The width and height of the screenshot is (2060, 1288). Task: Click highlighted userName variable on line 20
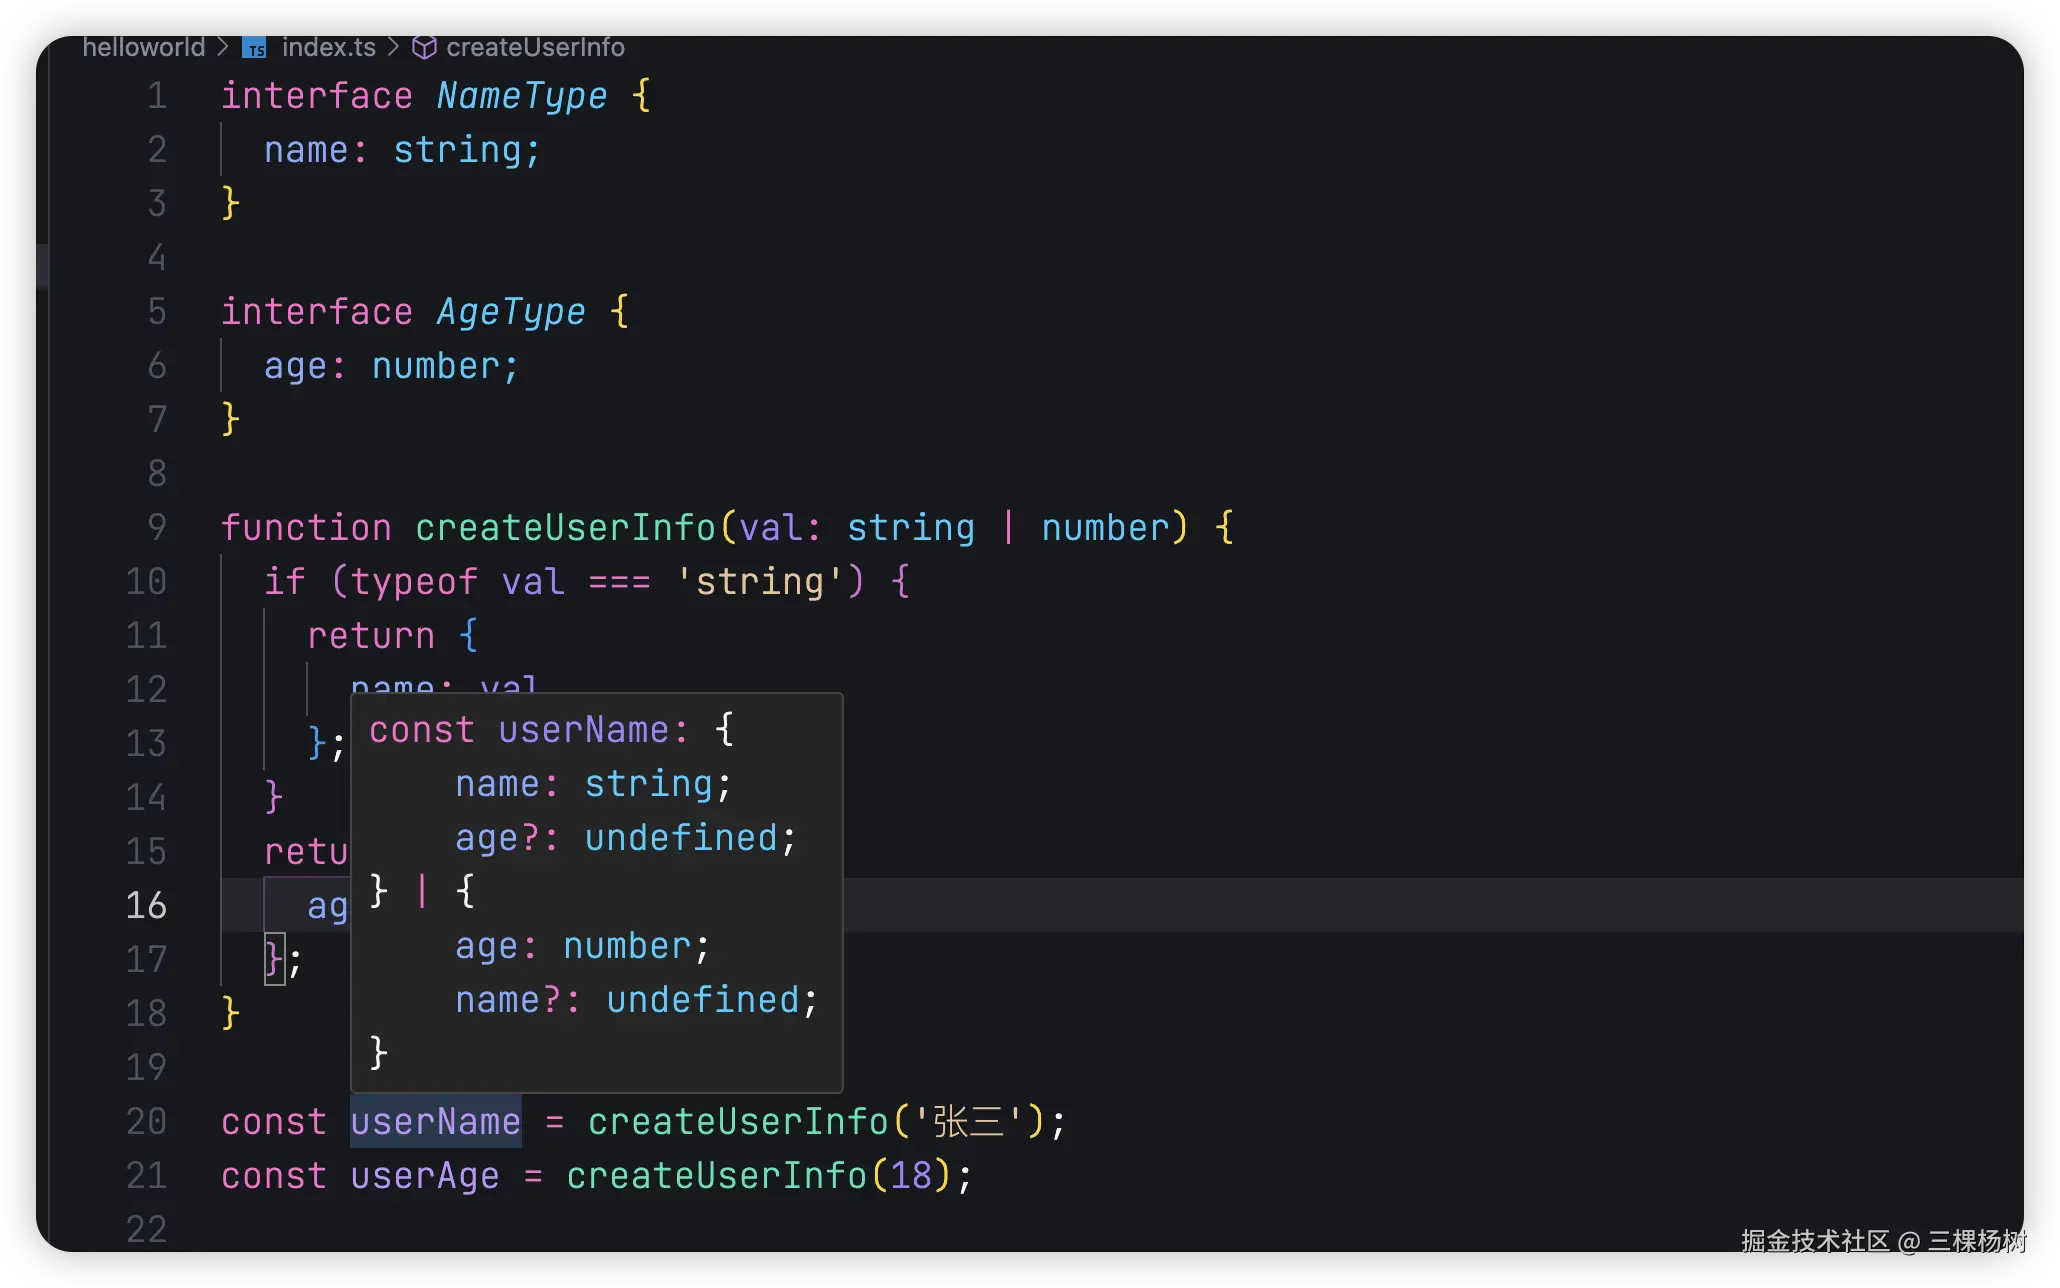[x=435, y=1121]
